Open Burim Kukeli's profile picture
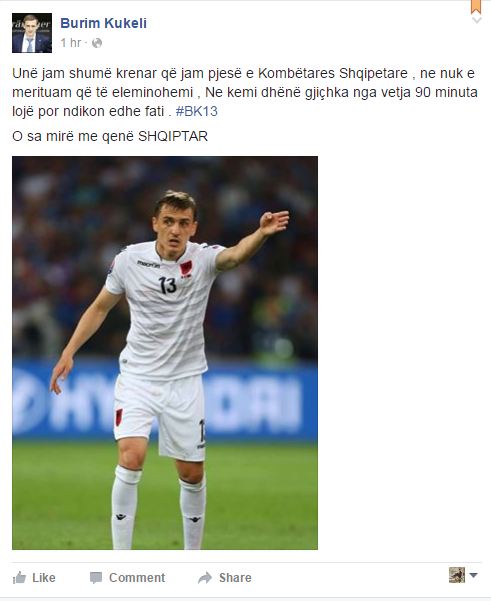The height and width of the screenshot is (601, 491). coord(32,33)
